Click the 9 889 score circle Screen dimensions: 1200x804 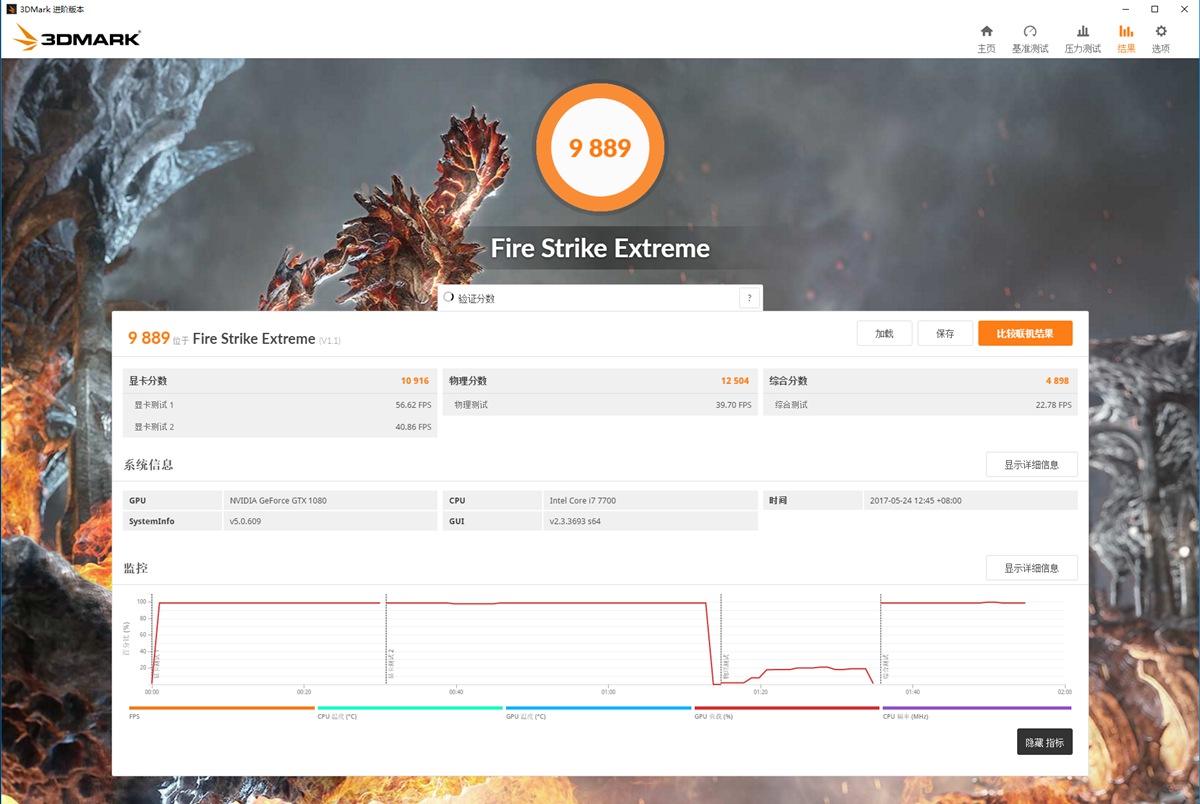pyautogui.click(x=600, y=148)
